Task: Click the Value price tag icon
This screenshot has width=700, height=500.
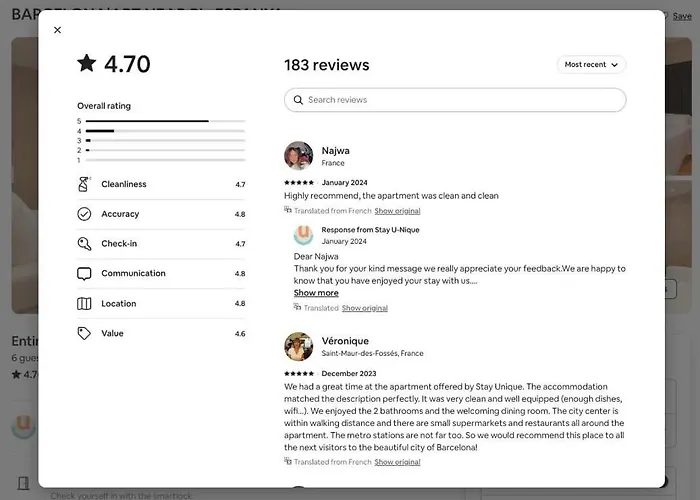Action: tap(84, 333)
